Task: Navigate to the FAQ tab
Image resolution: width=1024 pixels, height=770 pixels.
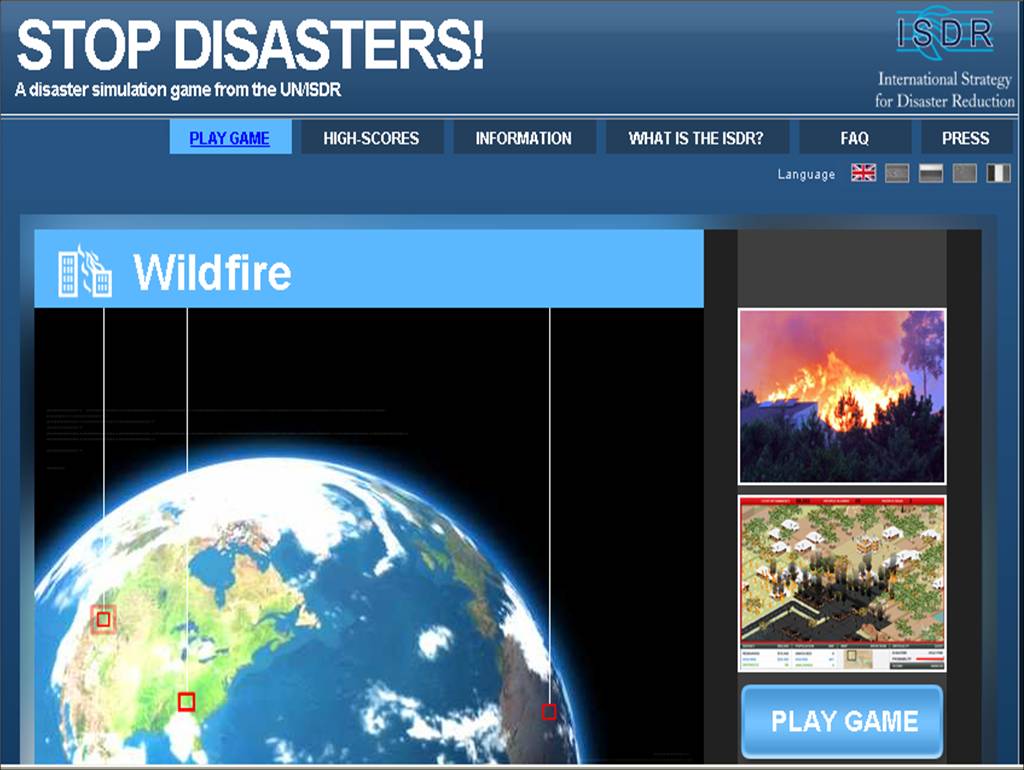Action: (x=854, y=138)
